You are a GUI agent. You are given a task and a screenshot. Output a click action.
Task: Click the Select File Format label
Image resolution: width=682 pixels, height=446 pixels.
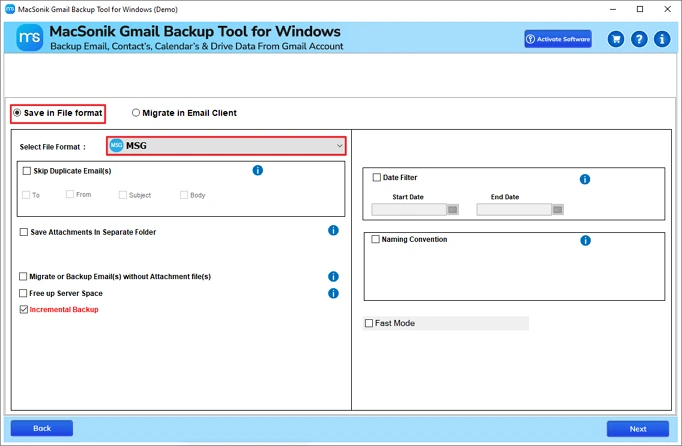pyautogui.click(x=52, y=147)
